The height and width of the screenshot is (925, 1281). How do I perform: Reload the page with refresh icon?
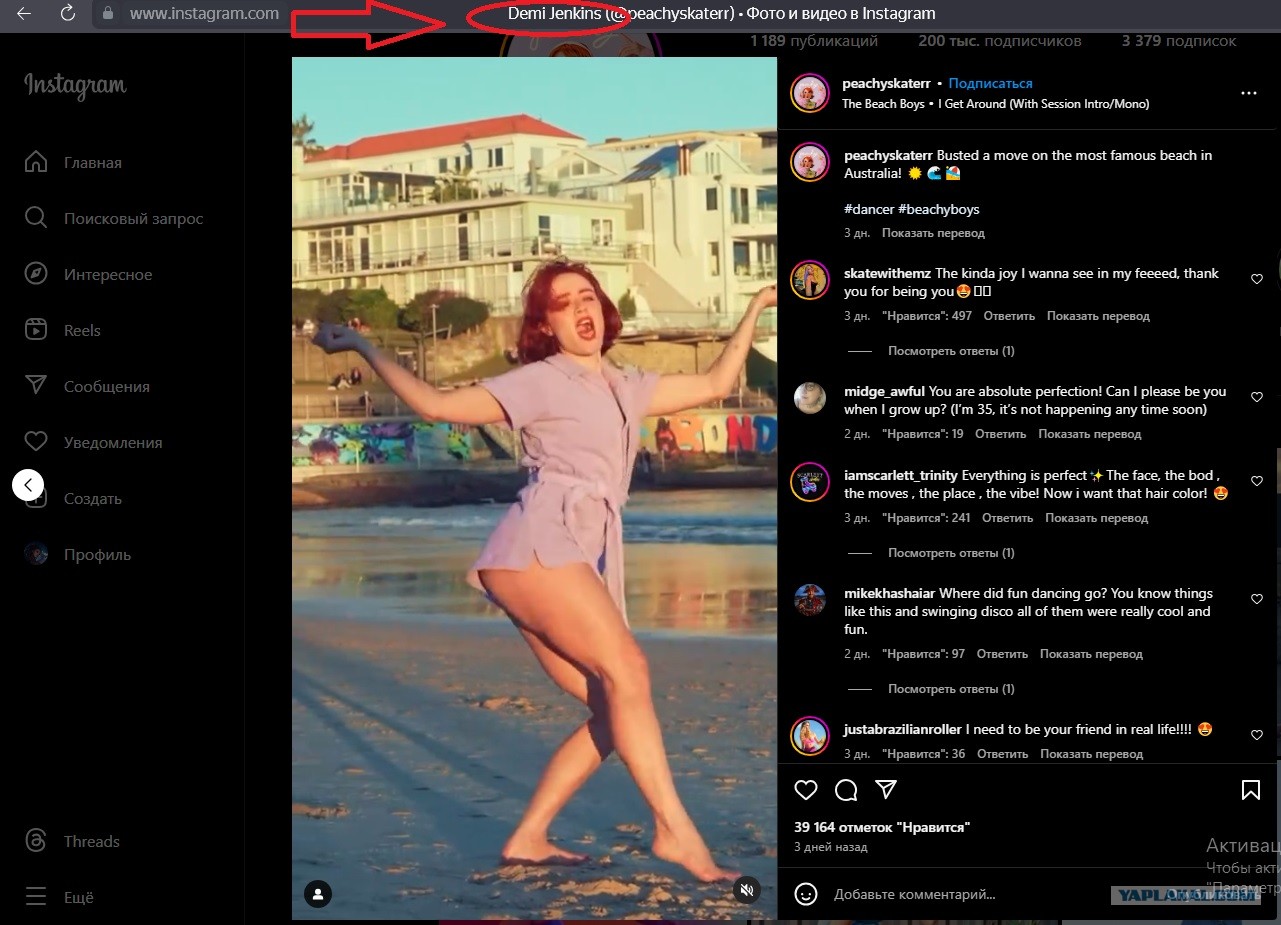click(67, 13)
